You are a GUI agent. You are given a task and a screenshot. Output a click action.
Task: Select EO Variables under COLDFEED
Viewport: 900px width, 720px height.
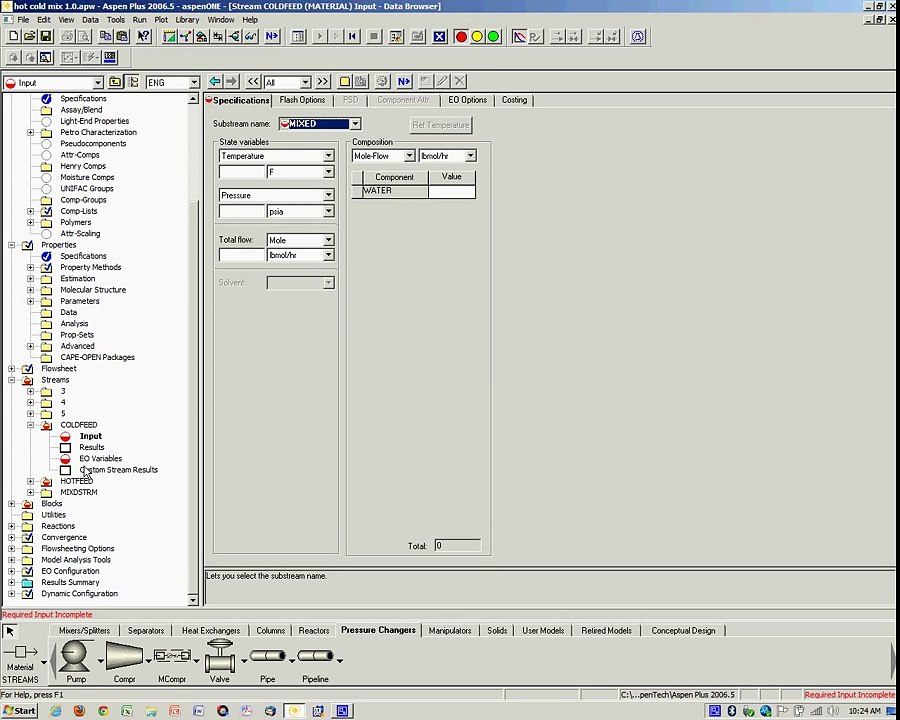100,459
